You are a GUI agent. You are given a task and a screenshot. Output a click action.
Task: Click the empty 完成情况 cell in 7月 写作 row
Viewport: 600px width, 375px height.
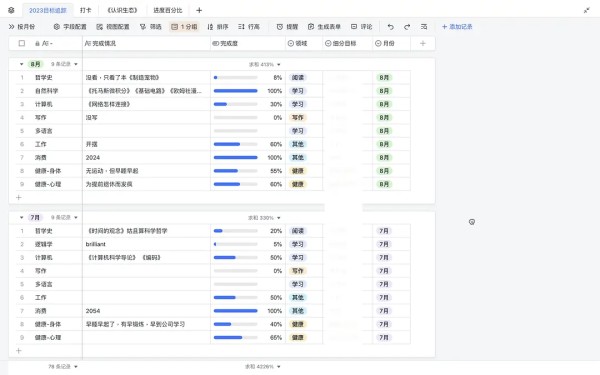tap(146, 271)
